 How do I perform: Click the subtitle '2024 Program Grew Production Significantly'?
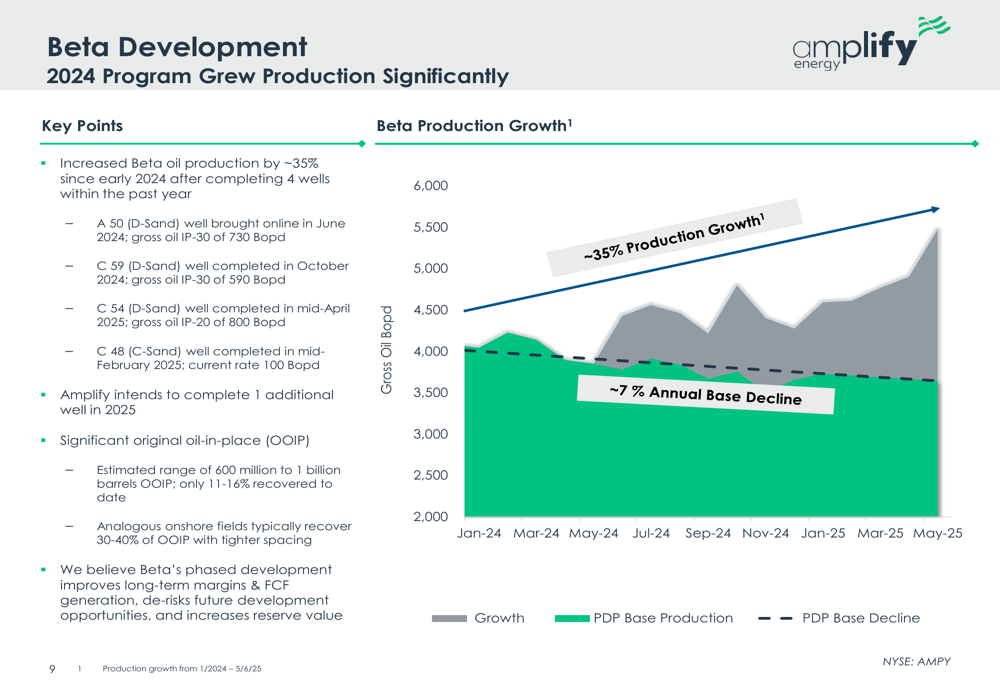click(277, 77)
